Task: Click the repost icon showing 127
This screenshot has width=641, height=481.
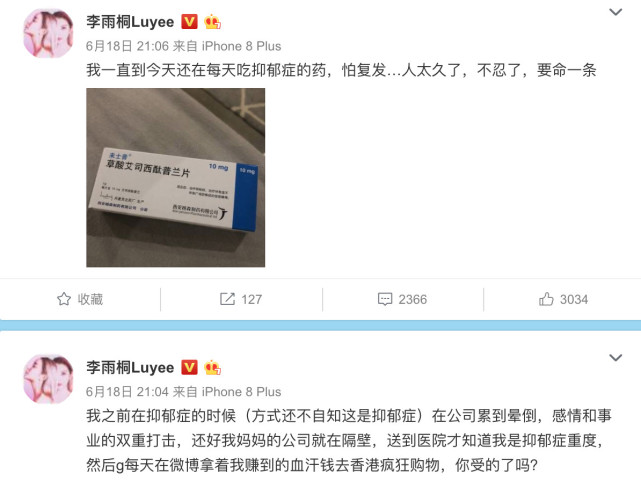Action: (x=227, y=299)
